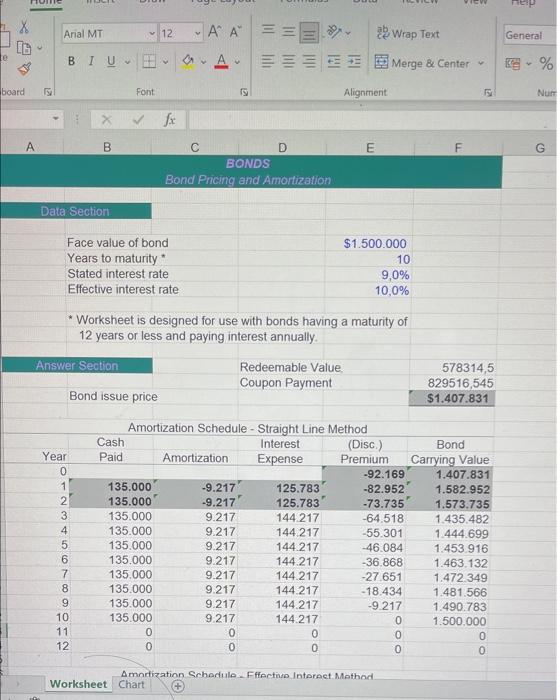Click Align Left icon

pos(267,62)
